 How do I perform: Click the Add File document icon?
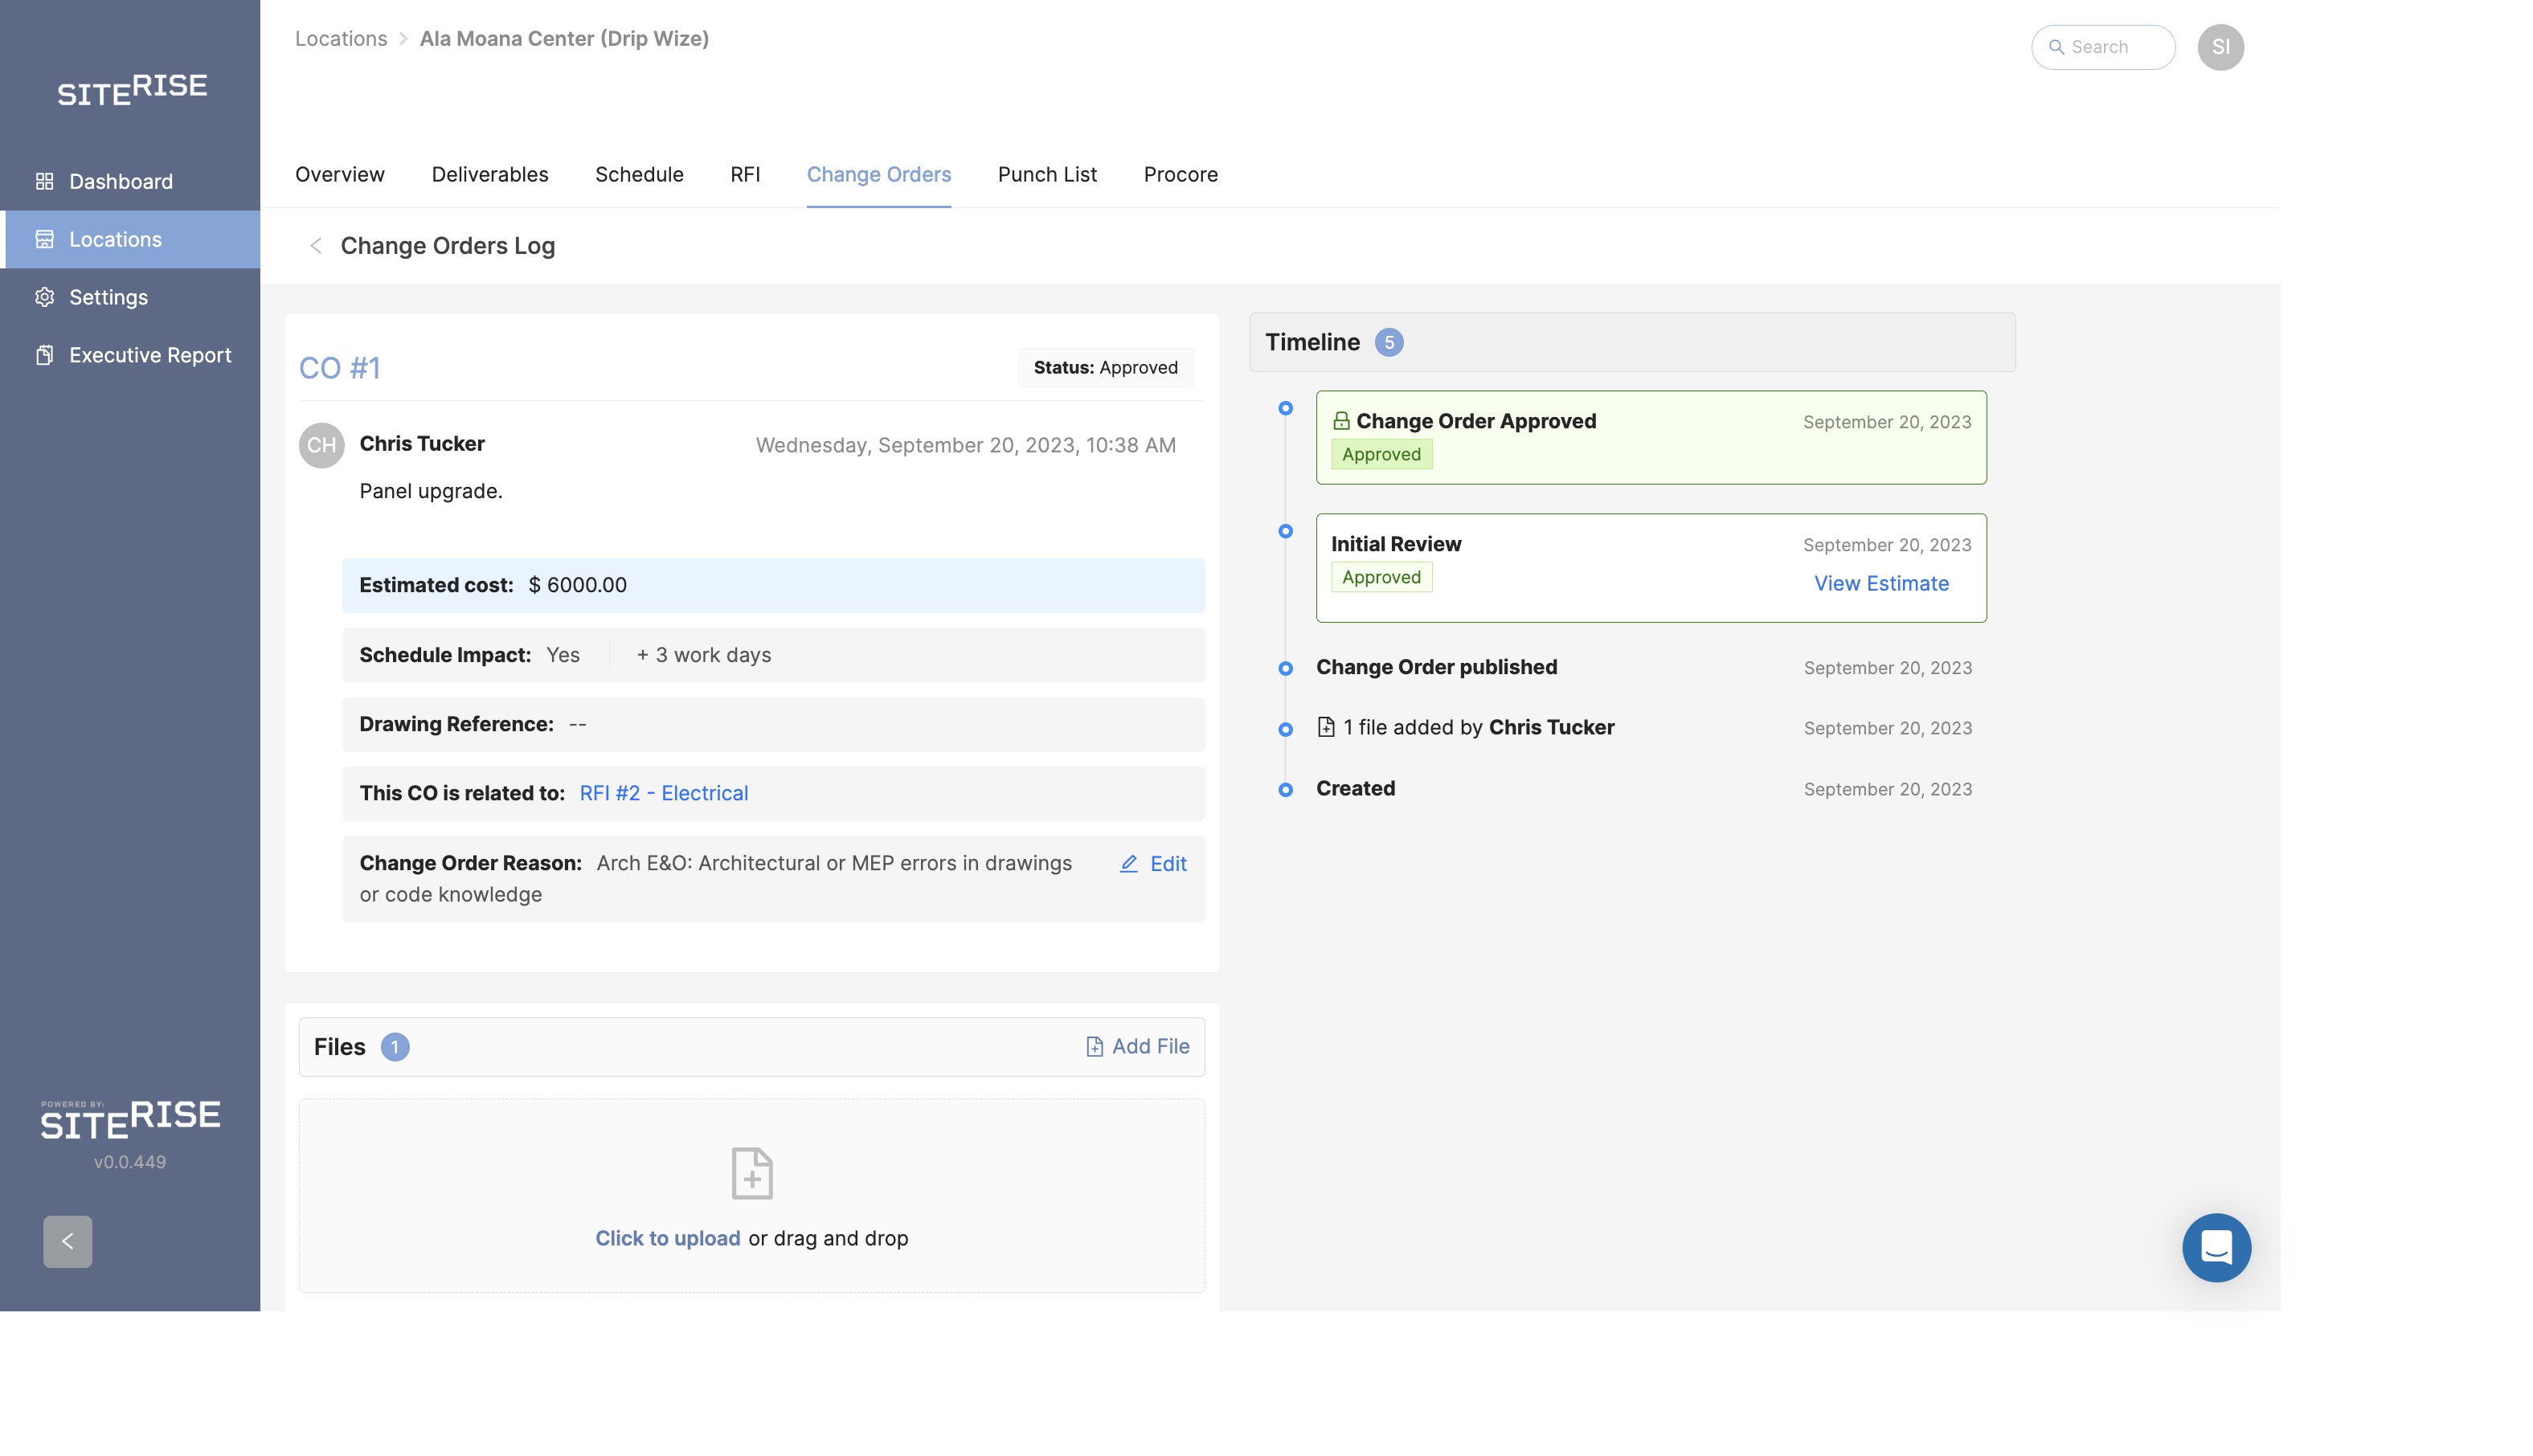(1094, 1046)
